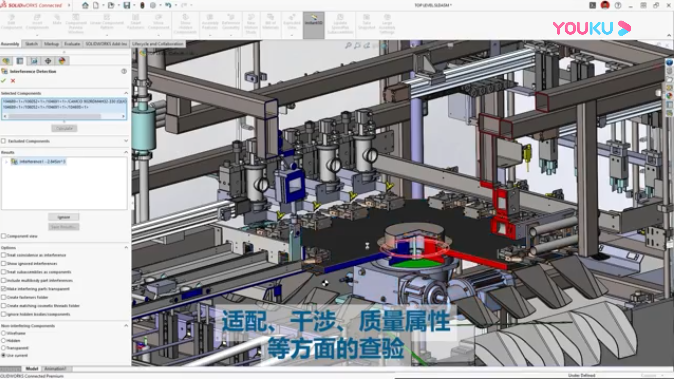
Task: Switch to the SOLIDWORKS Add-Ins tab
Action: pyautogui.click(x=106, y=44)
